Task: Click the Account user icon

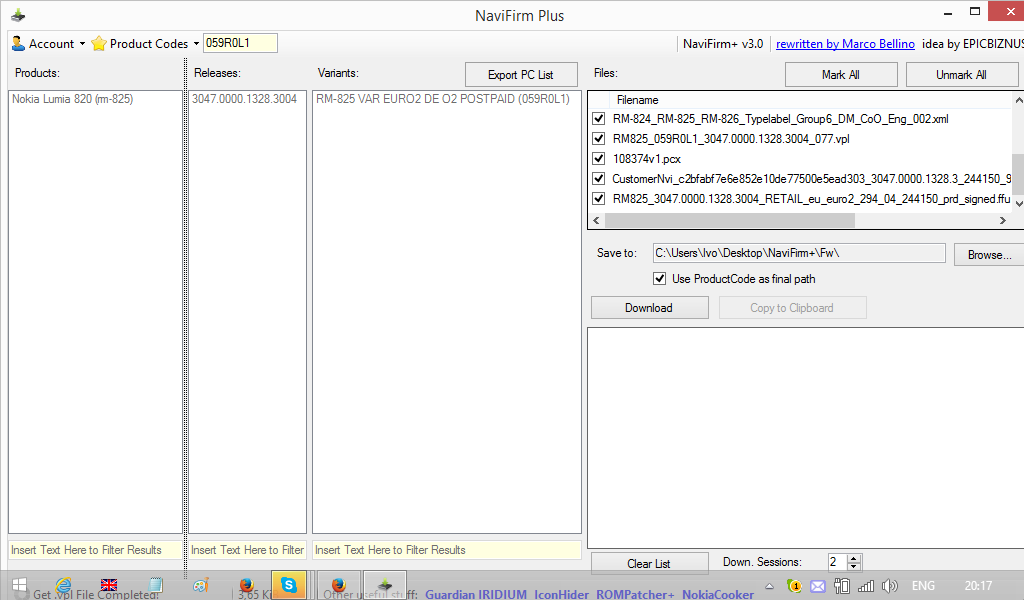Action: pyautogui.click(x=18, y=43)
